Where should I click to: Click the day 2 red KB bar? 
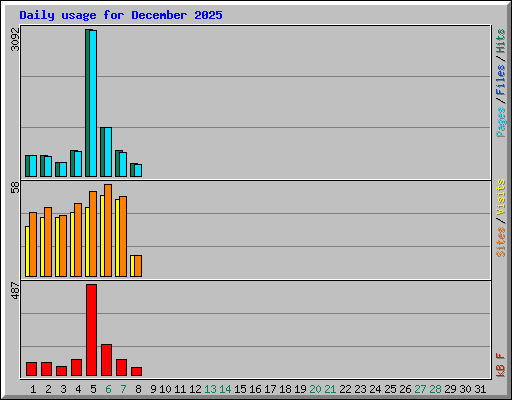[46, 369]
